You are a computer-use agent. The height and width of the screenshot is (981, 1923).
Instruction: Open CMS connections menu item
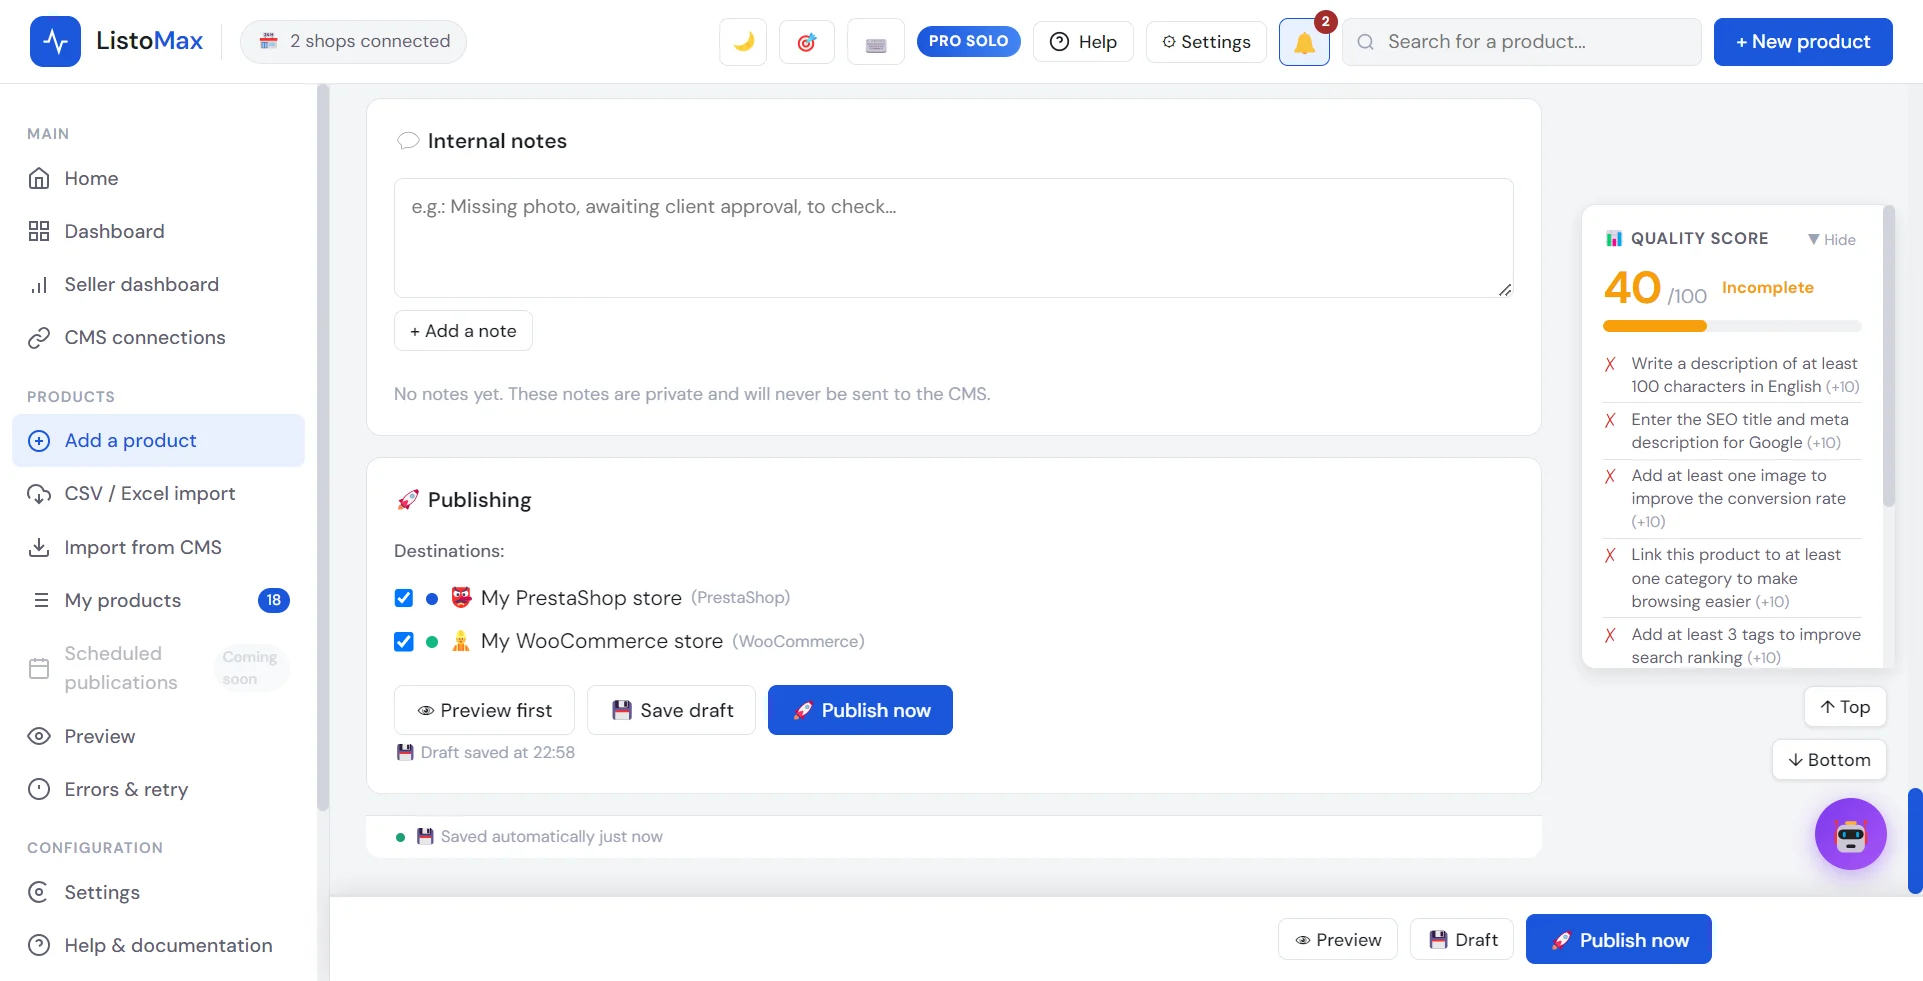click(158, 337)
